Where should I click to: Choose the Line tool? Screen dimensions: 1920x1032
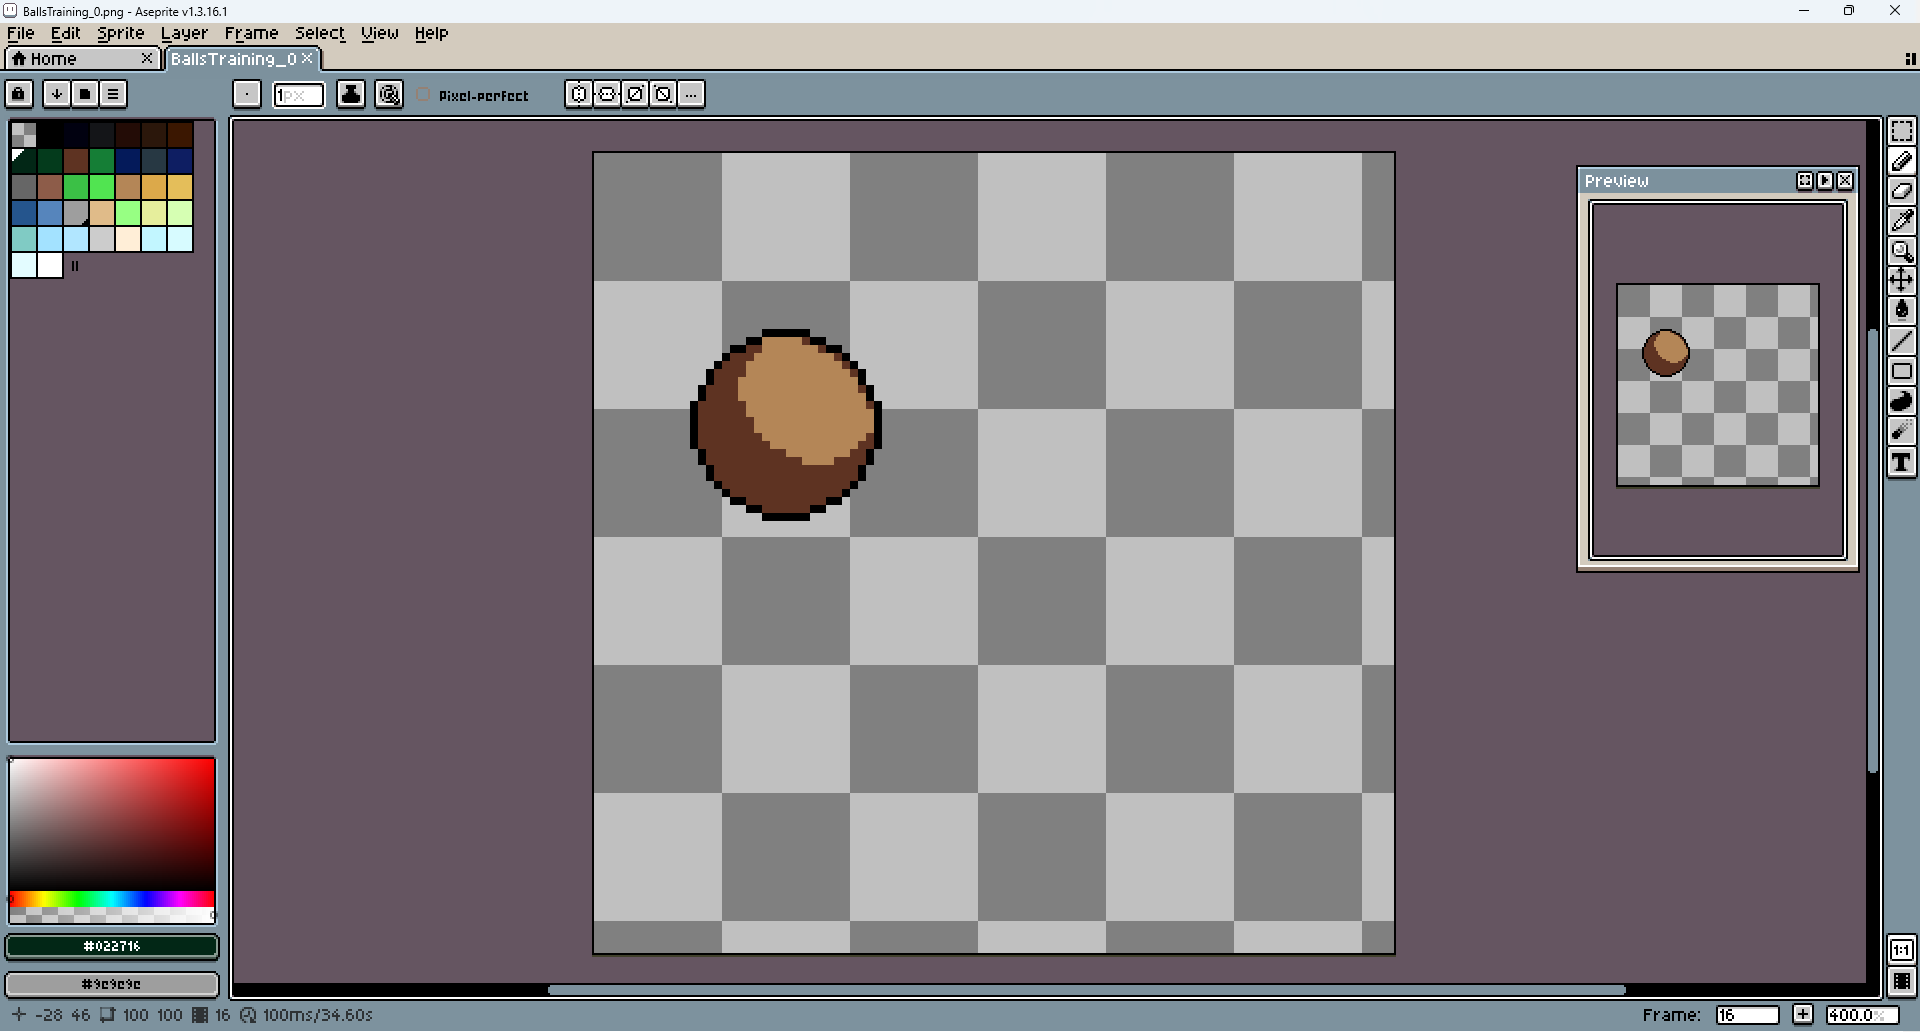[x=1901, y=341]
